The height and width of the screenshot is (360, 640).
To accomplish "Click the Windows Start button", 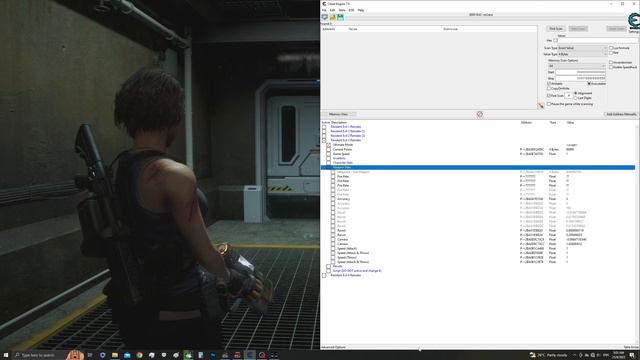I will click(x=6, y=355).
